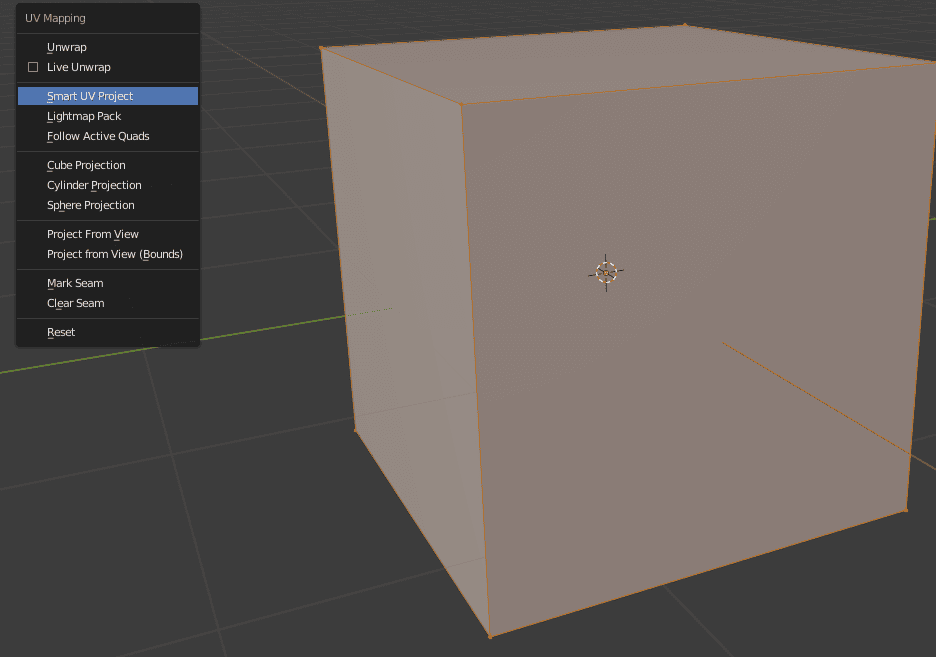Select Mark Seam option
Screen dimensions: 936x657
75,283
